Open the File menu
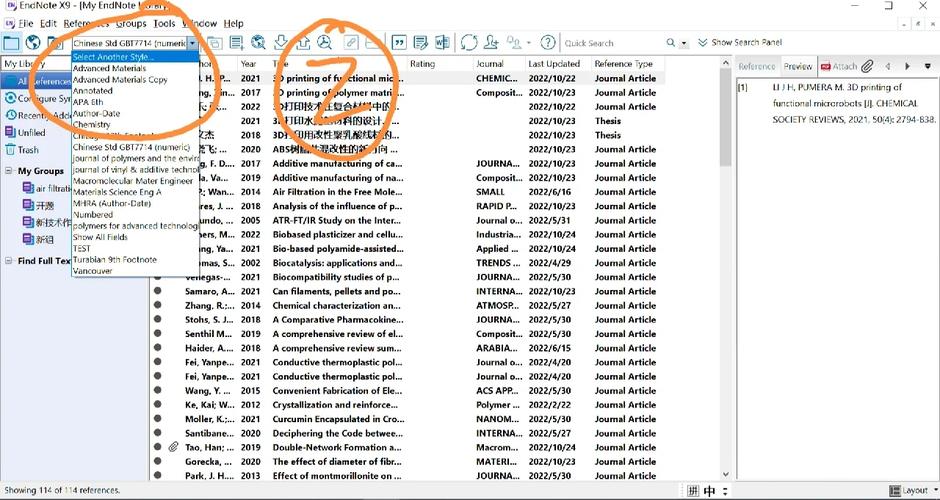Viewport: 940px width, 500px height. 26,23
